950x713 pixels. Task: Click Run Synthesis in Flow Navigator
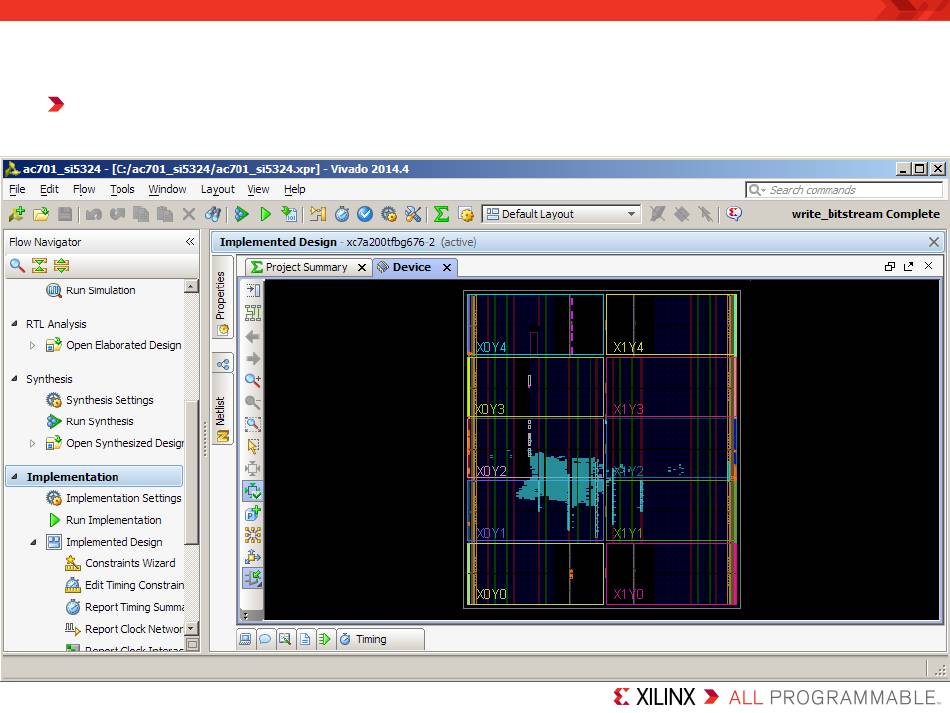point(99,421)
